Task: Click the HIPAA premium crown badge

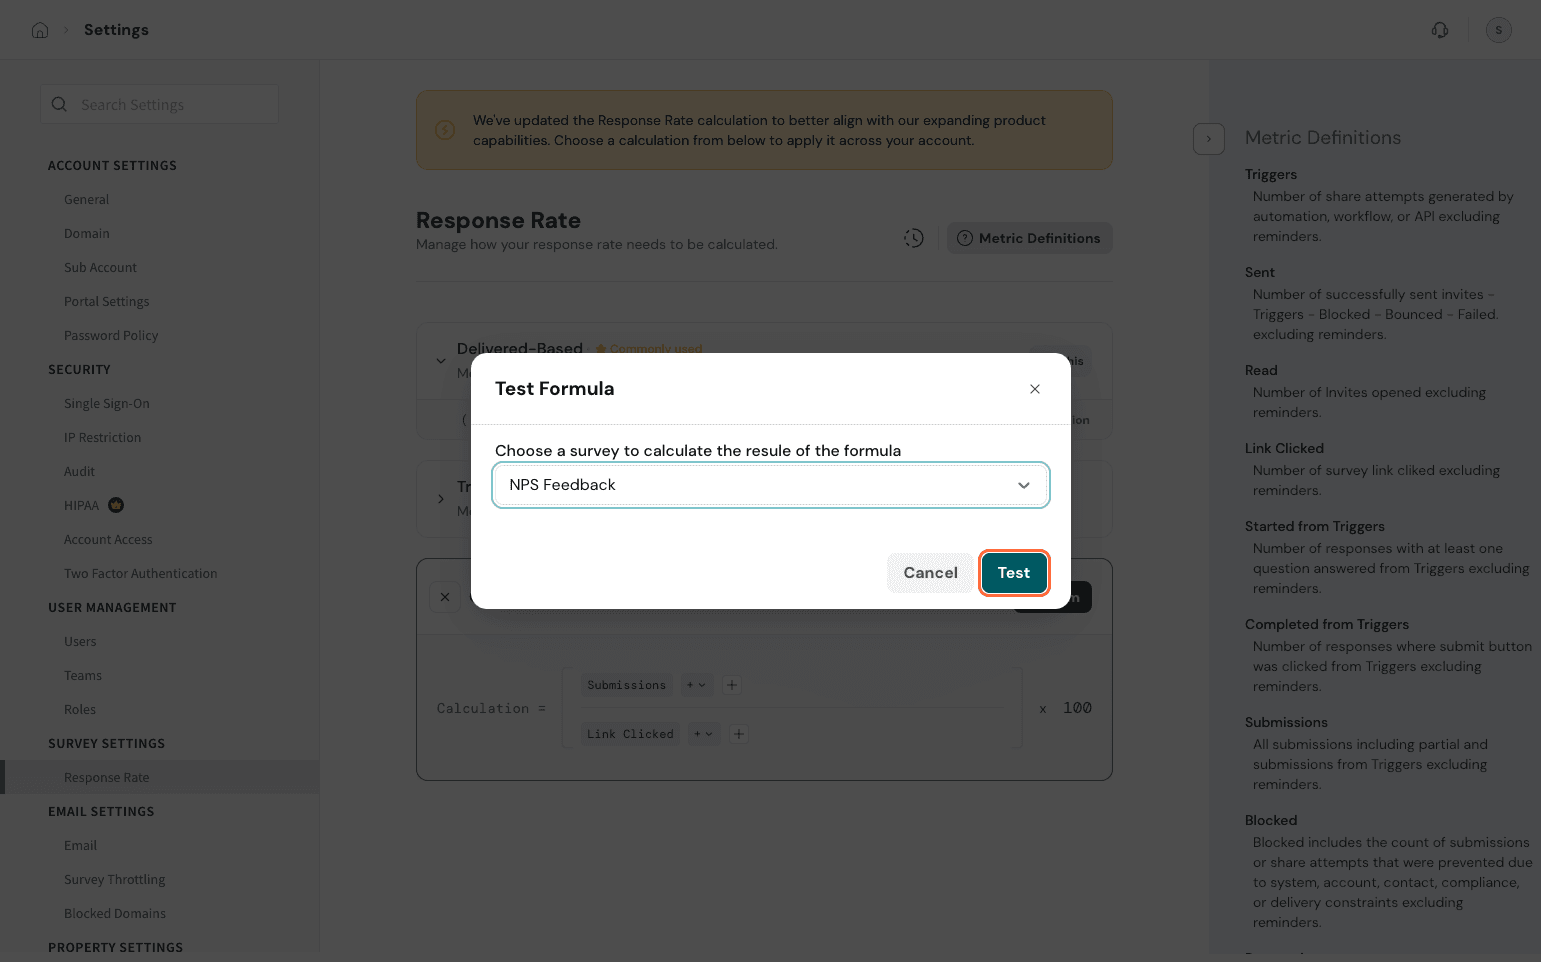Action: [x=116, y=505]
